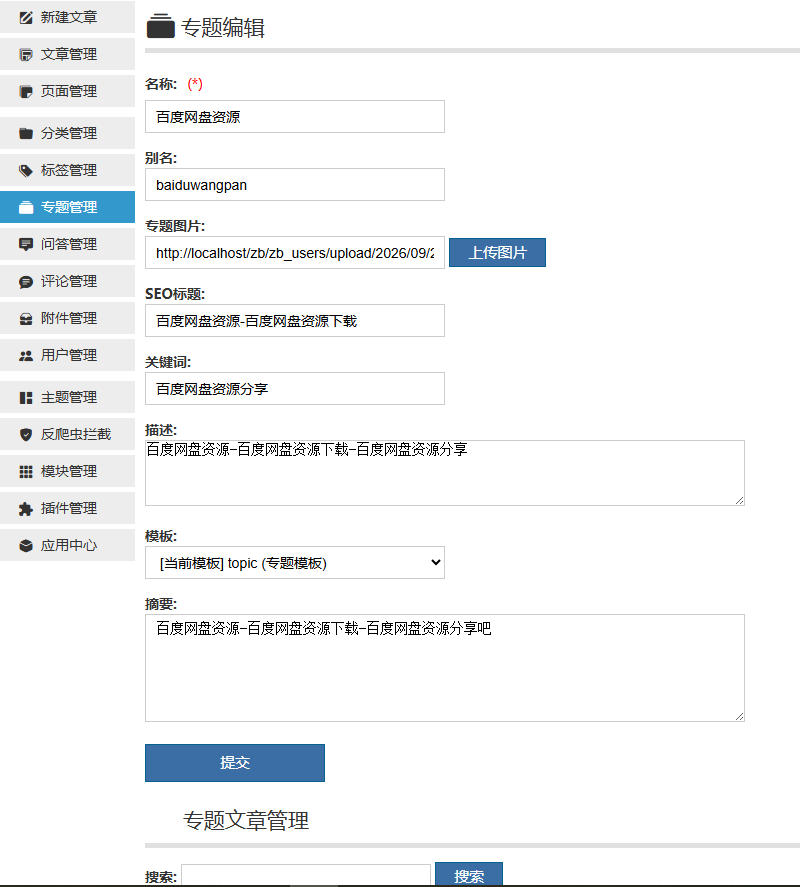The height and width of the screenshot is (887, 800).
Task: Open 附件管理 menu item
Action: coord(67,318)
